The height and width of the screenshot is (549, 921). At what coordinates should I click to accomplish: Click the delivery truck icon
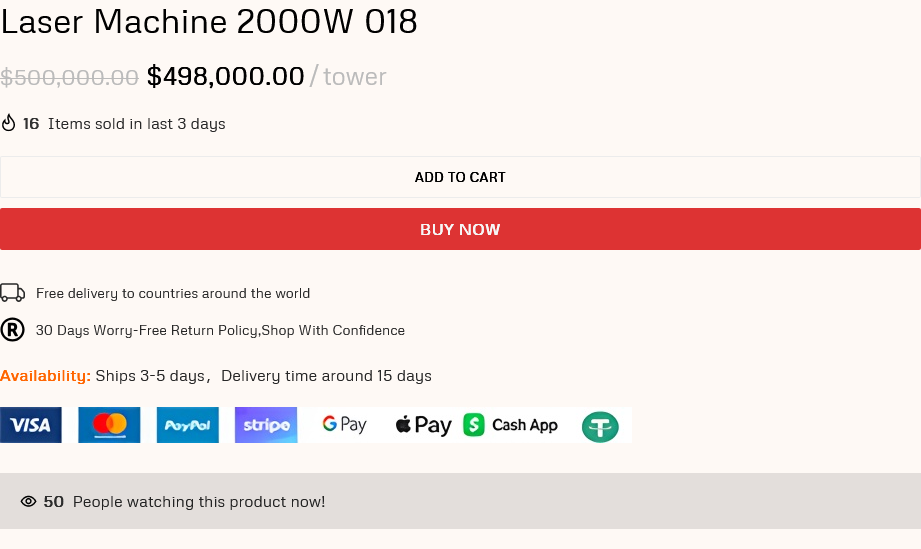[12, 293]
